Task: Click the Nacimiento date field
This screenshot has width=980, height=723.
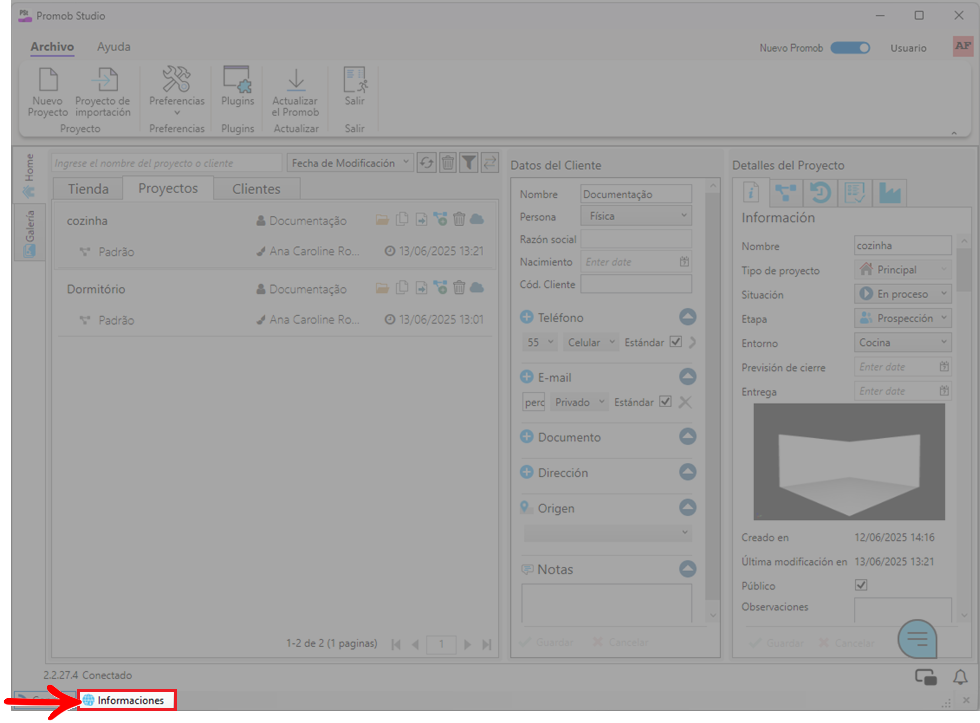Action: tap(636, 262)
